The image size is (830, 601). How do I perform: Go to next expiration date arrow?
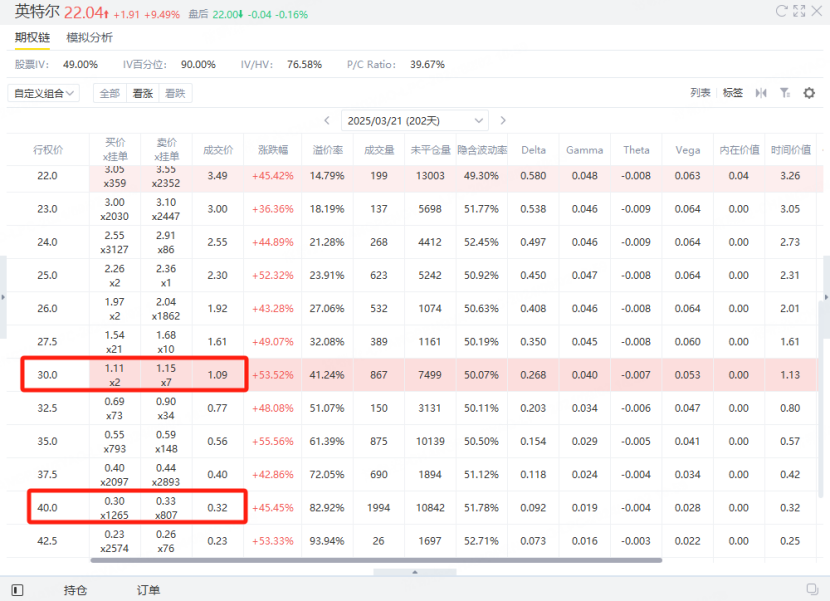point(503,121)
